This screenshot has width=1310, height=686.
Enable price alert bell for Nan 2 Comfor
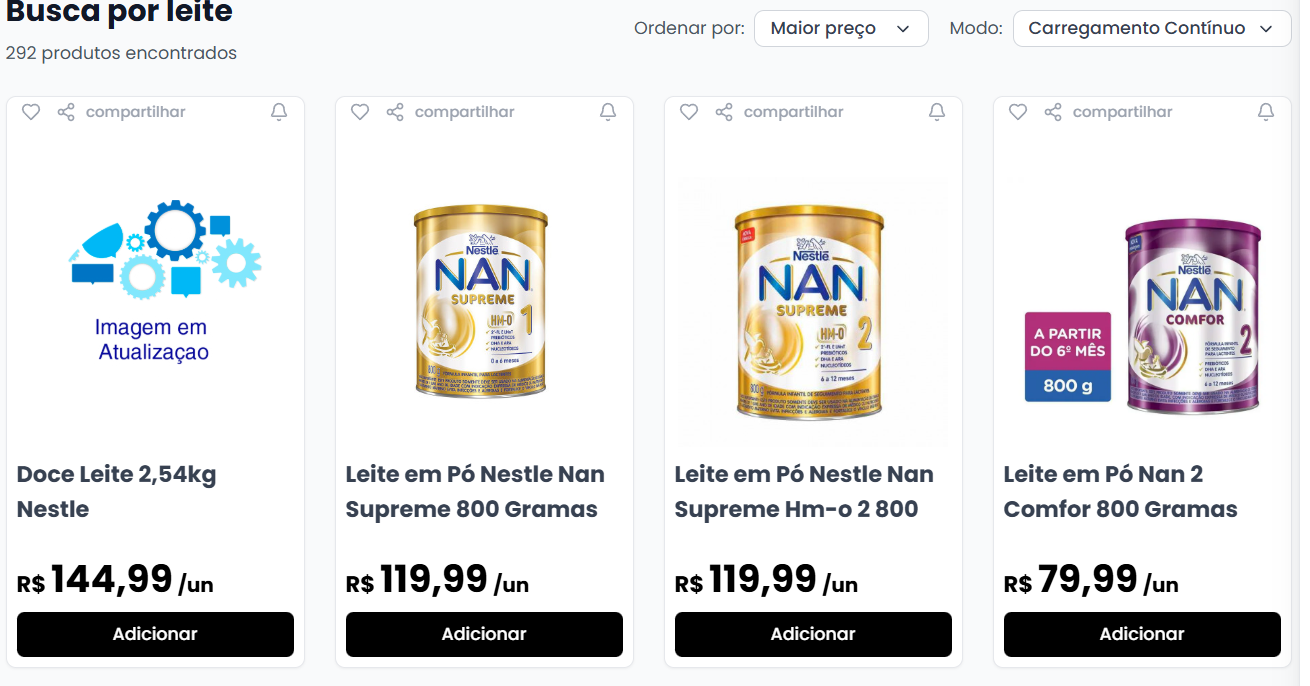pyautogui.click(x=1266, y=112)
